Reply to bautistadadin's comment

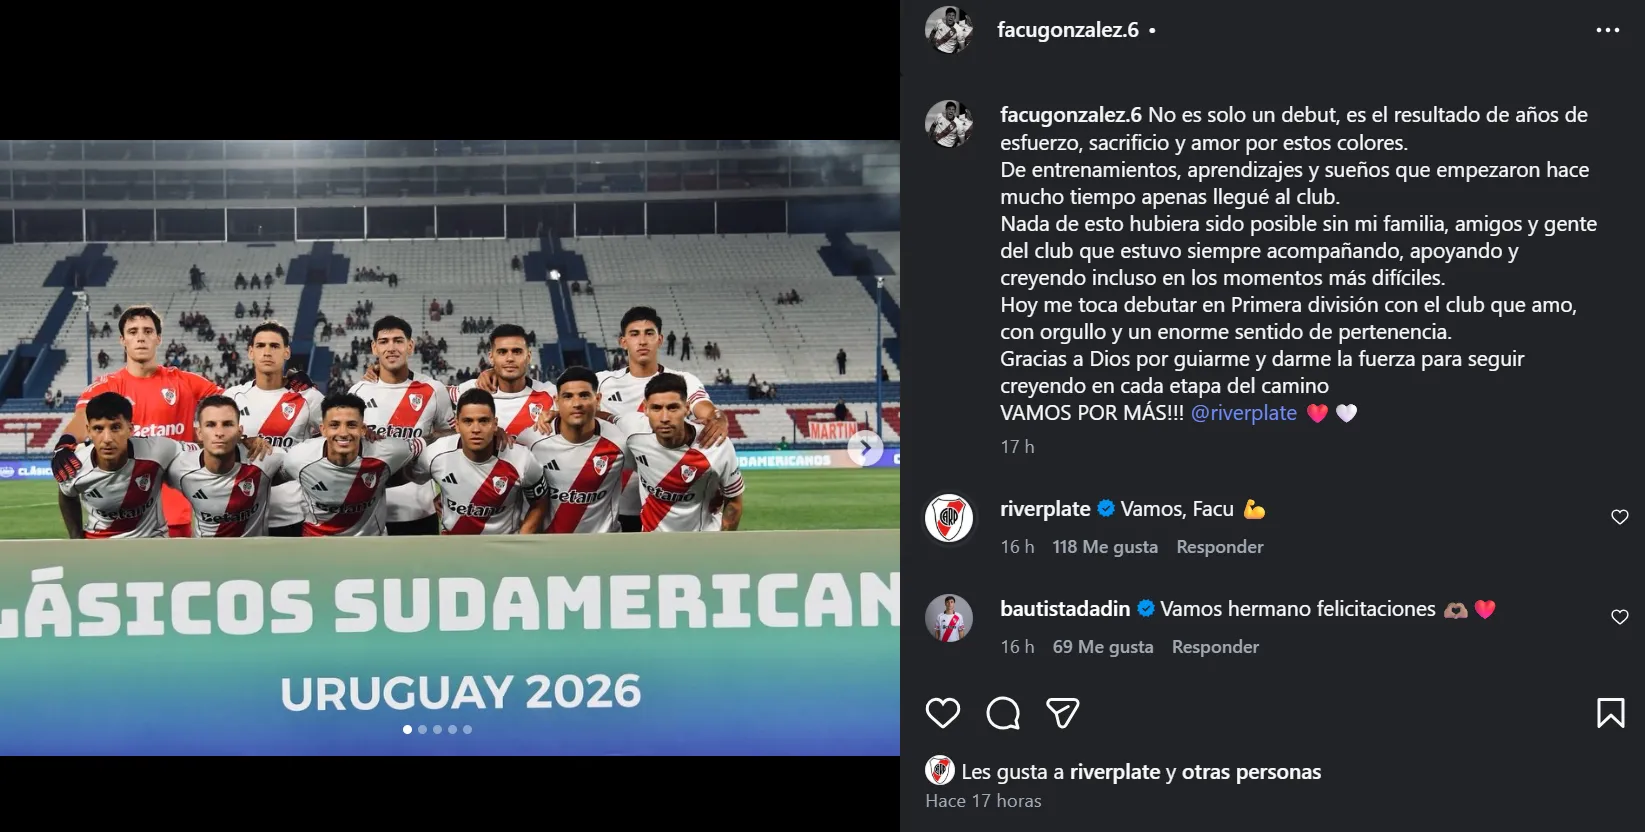click(x=1215, y=647)
